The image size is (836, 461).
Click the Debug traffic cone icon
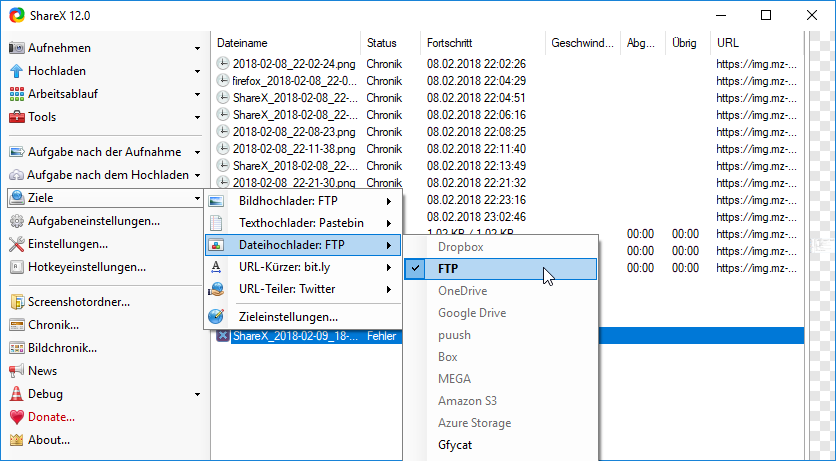(x=17, y=394)
